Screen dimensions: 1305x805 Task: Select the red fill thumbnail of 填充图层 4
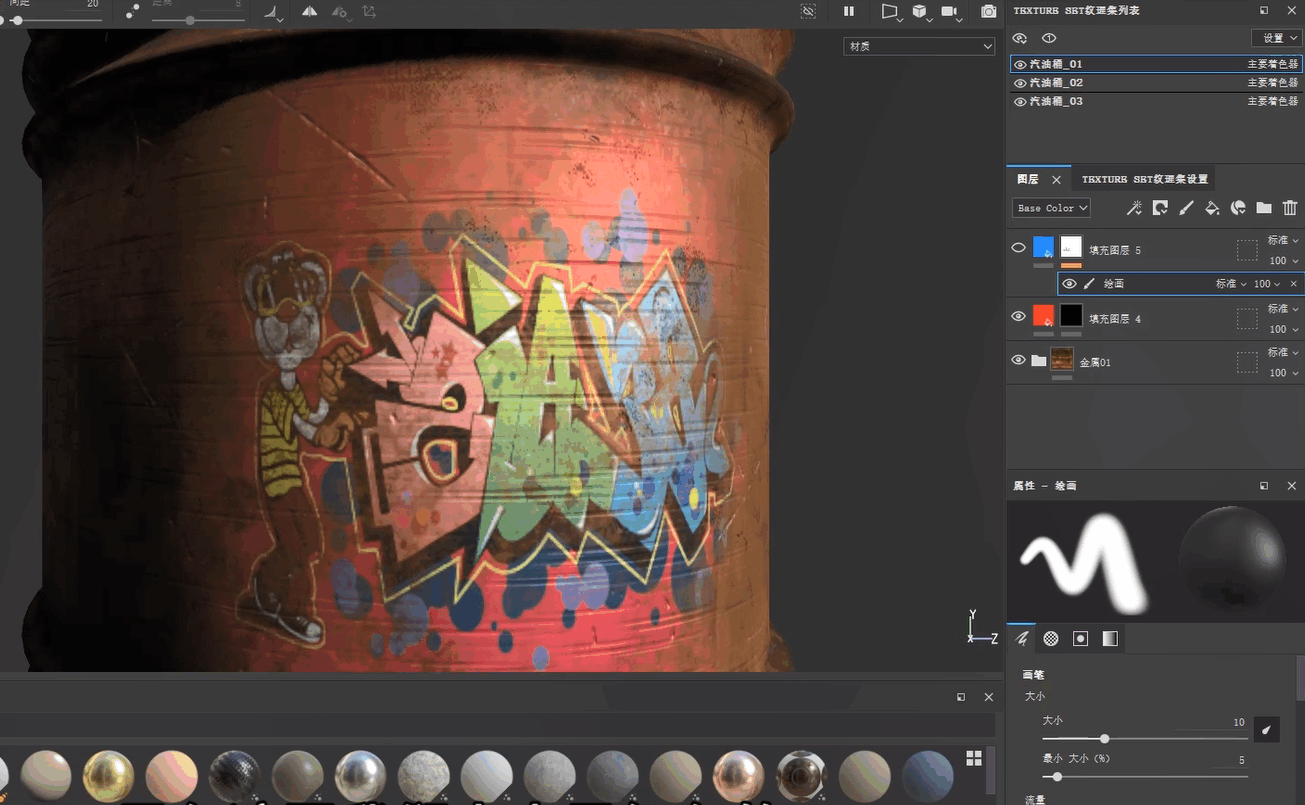[1043, 316]
